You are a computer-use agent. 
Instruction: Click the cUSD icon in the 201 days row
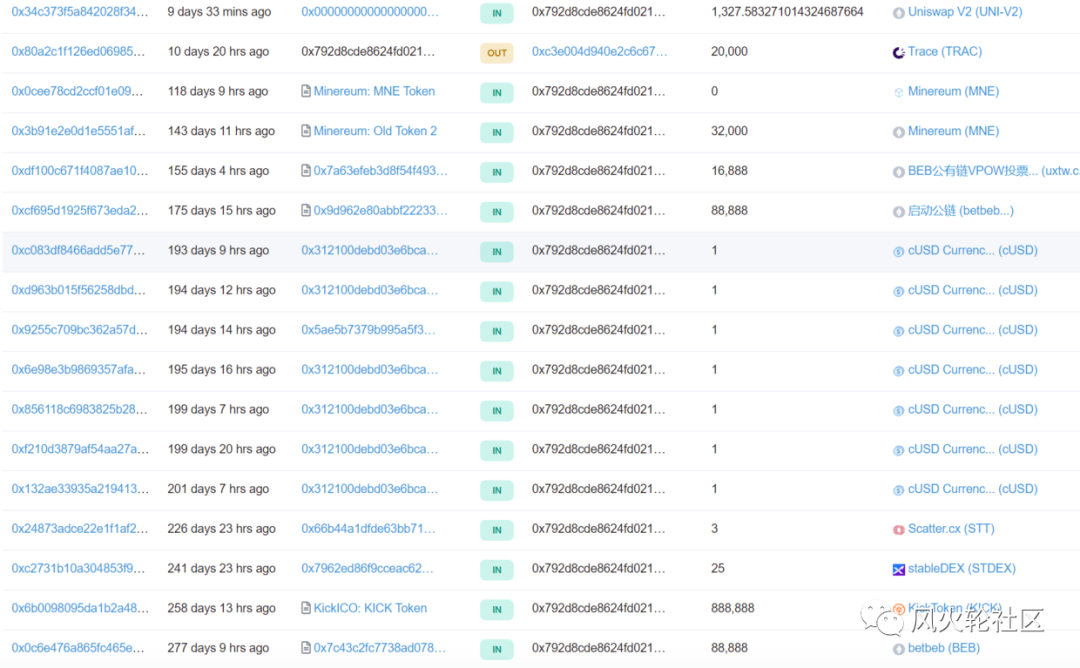[x=898, y=490]
